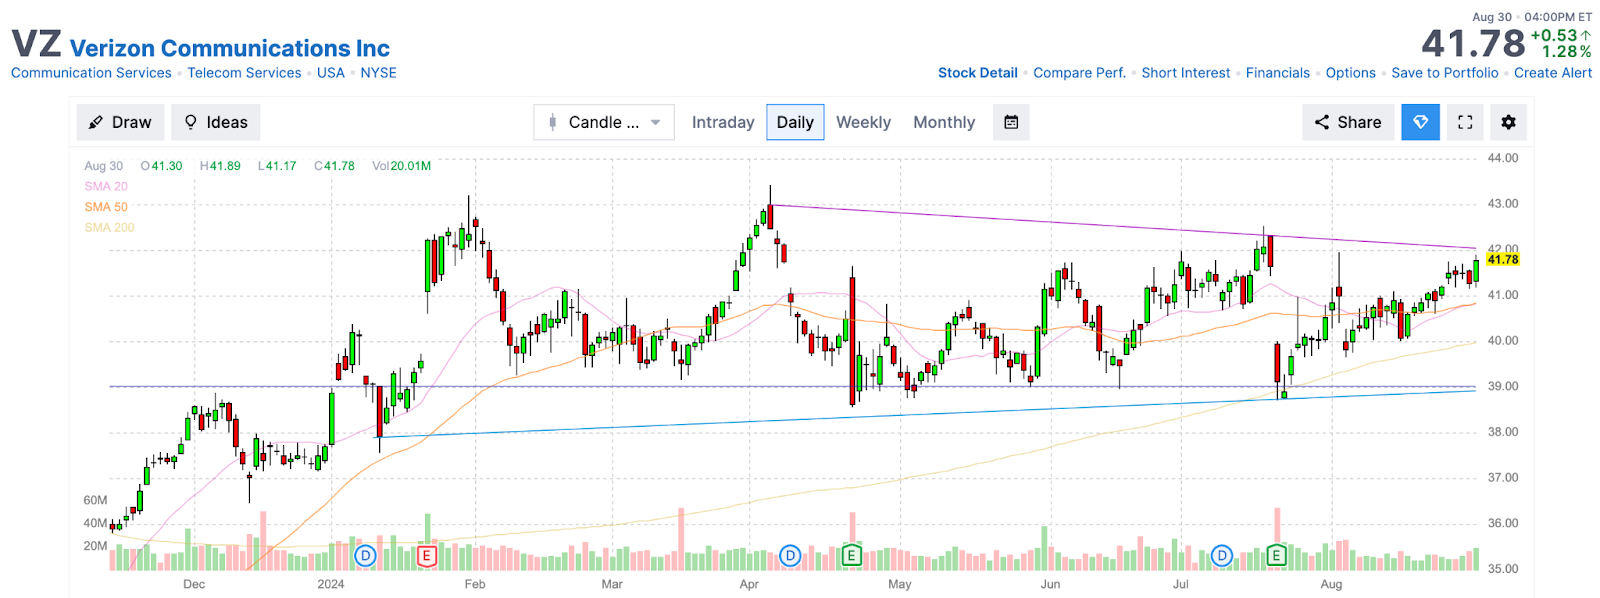Open Communication Services sector link
The image size is (1600, 598).
(x=91, y=73)
